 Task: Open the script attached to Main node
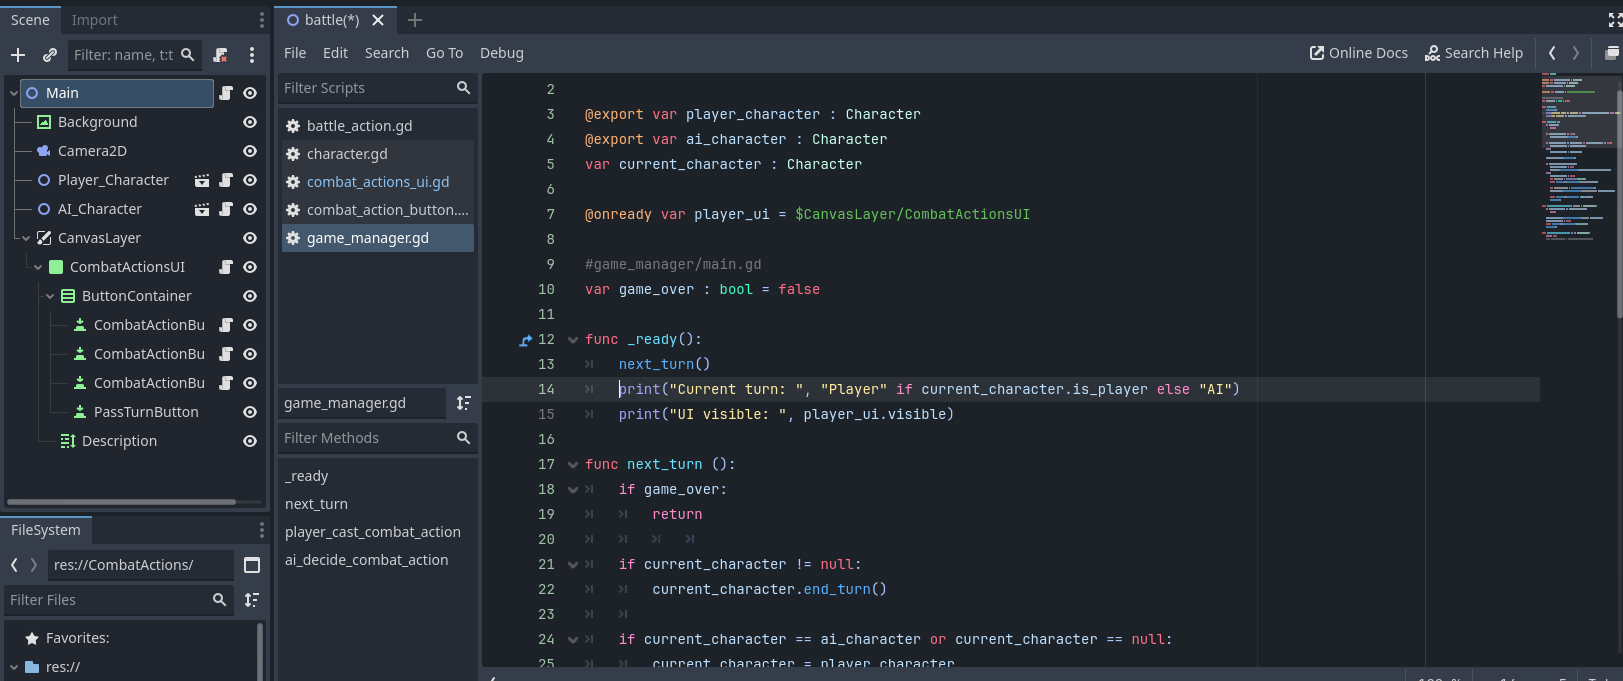coord(226,93)
